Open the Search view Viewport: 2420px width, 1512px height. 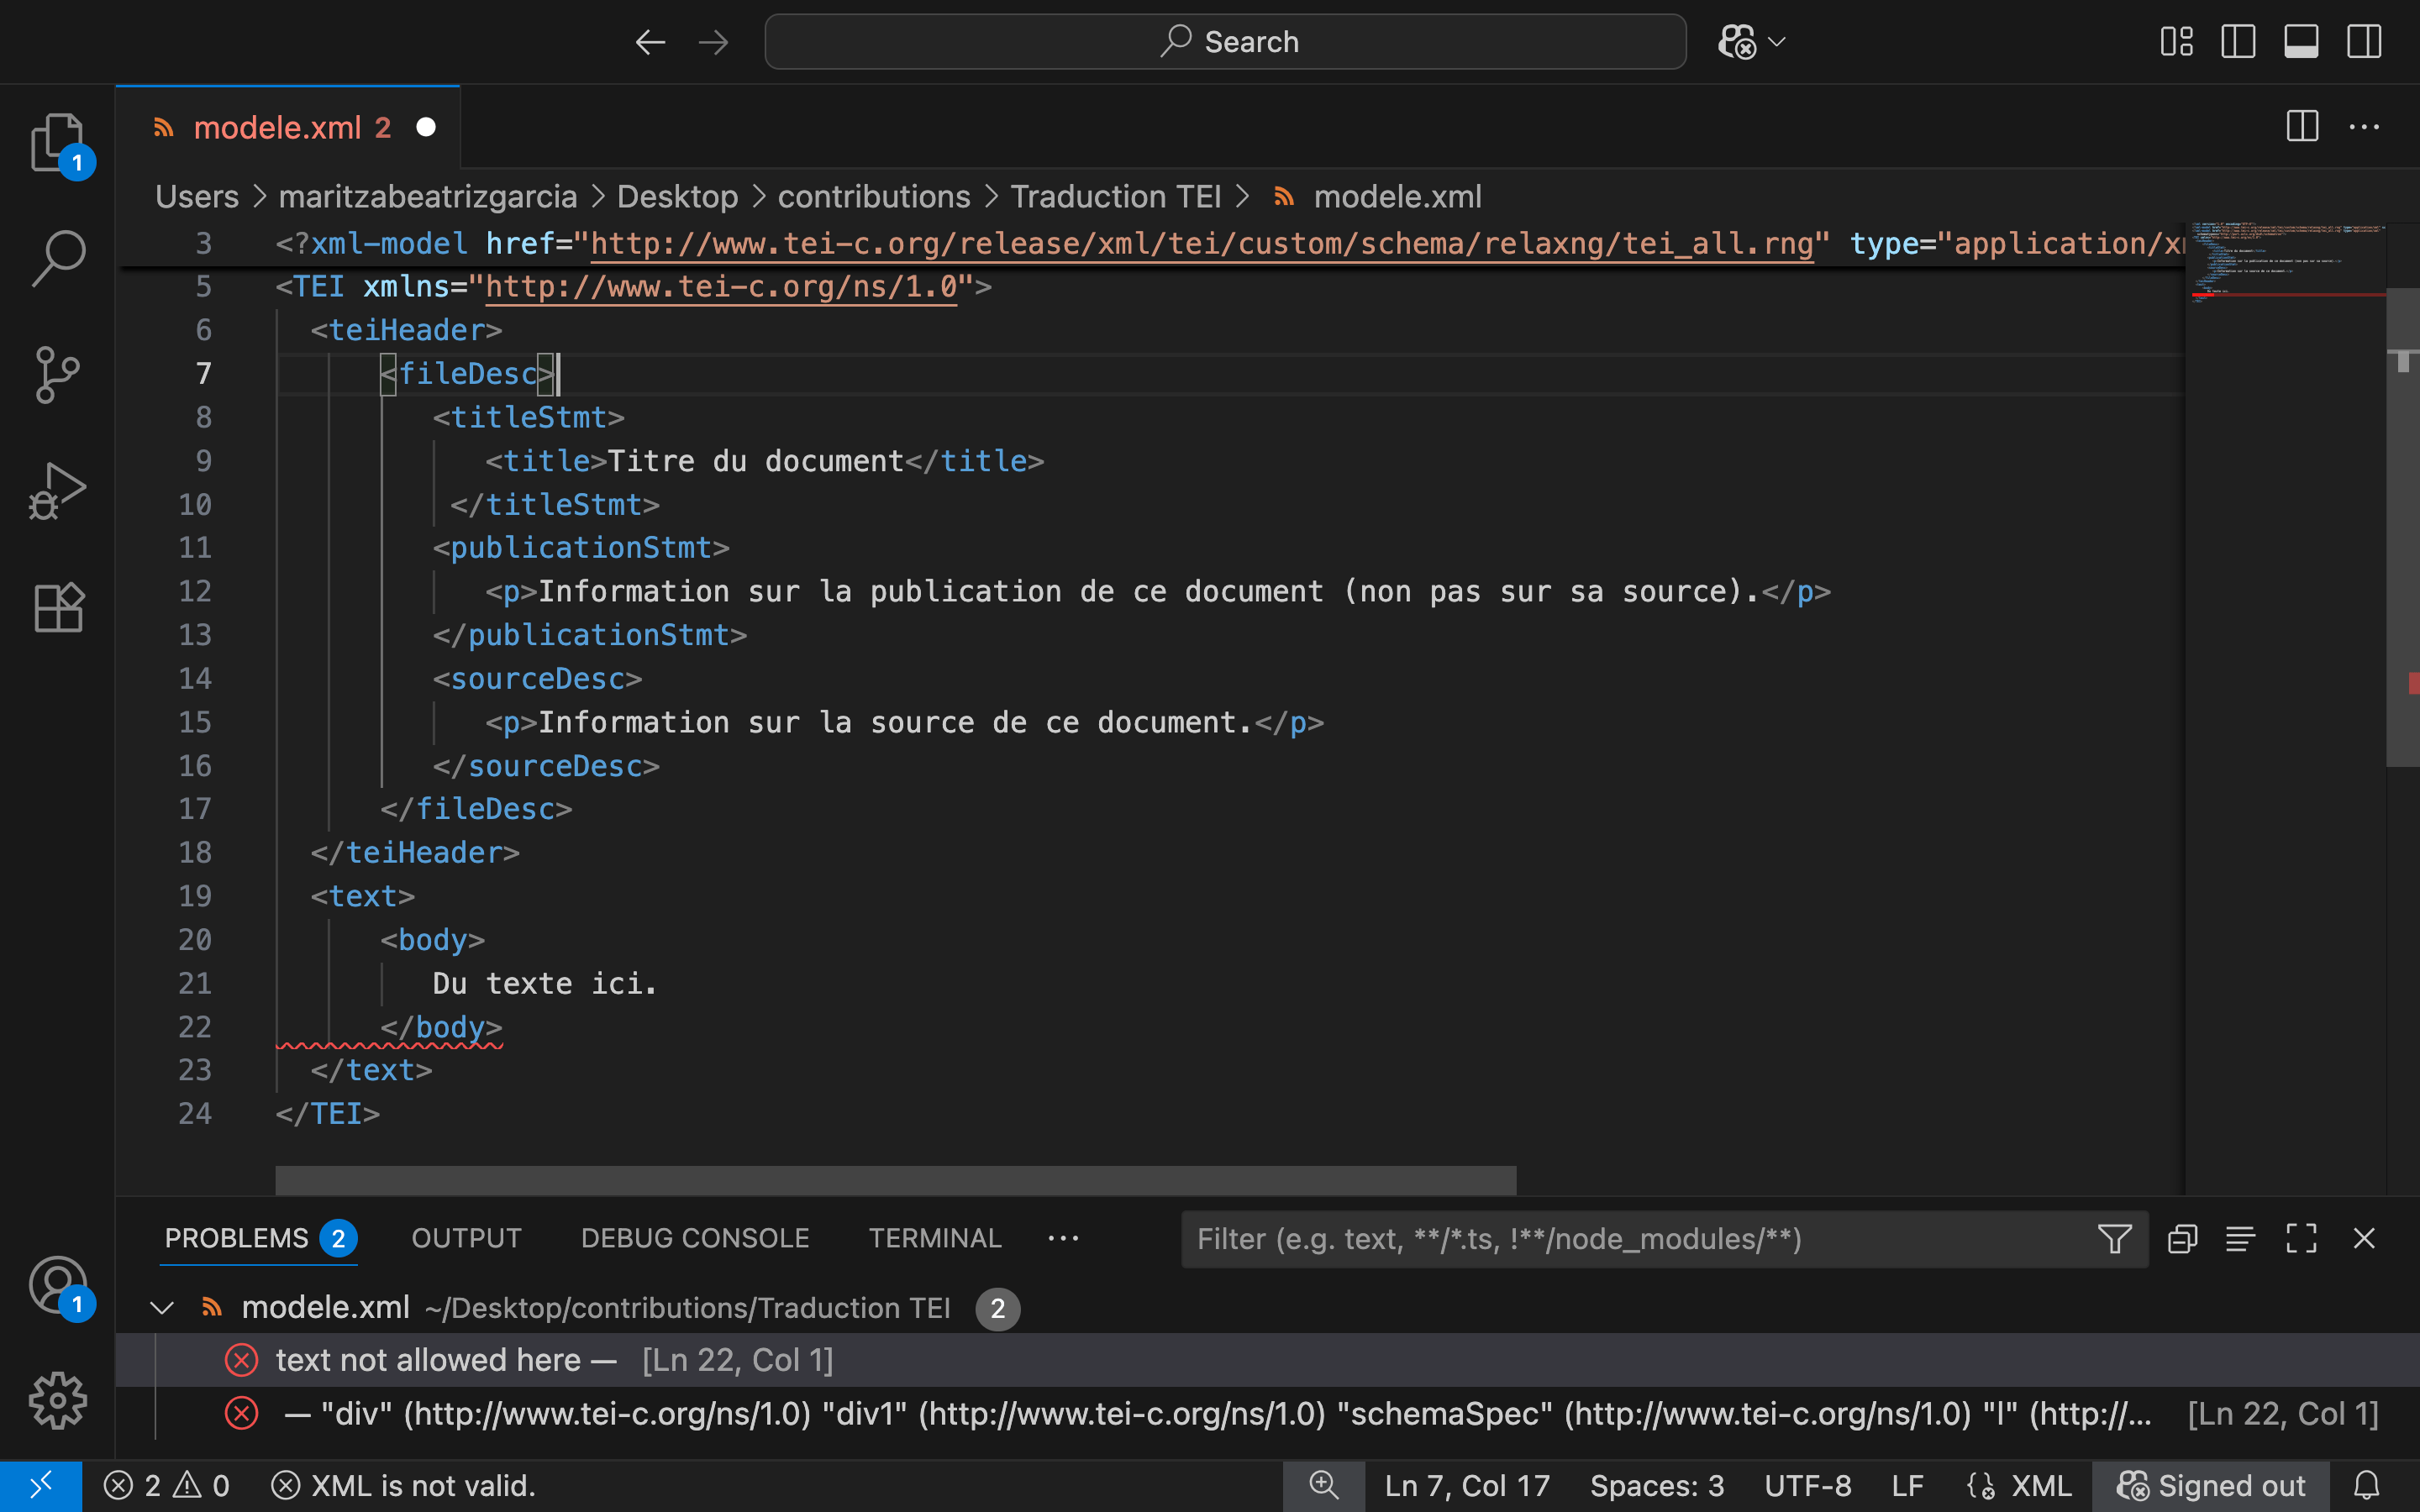(57, 258)
